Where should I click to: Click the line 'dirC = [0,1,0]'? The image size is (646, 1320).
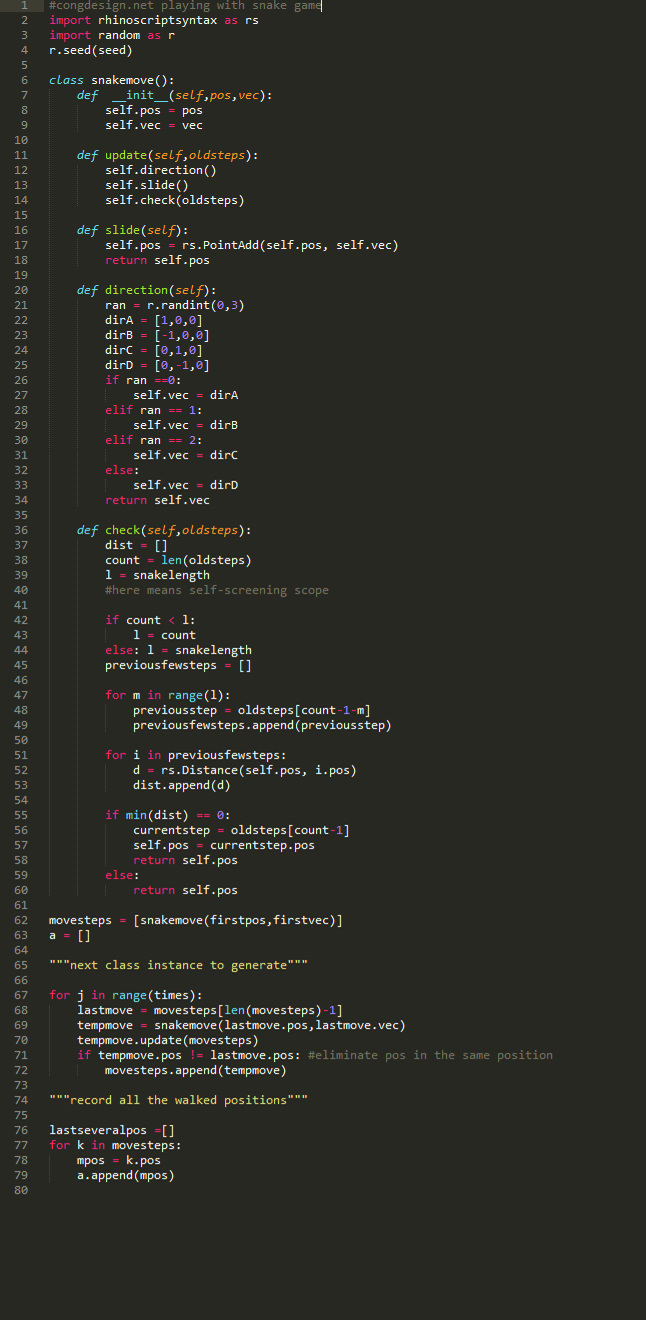154,350
